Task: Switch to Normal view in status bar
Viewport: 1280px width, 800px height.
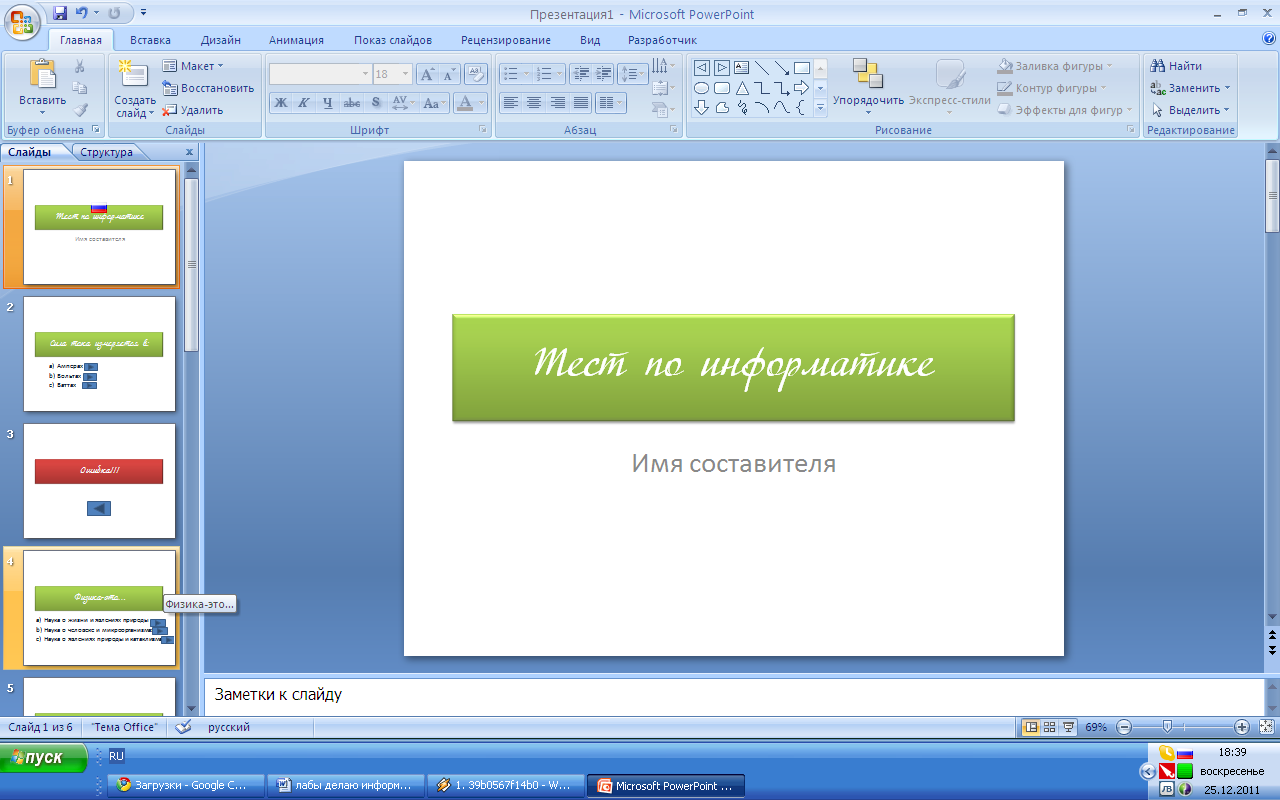Action: click(1032, 727)
